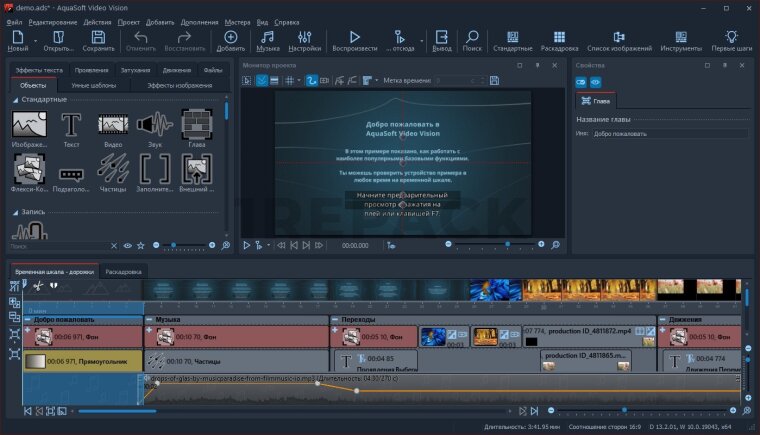Click the Сохранить (Save) toolbar icon
Viewport: 760px width, 435px height.
98,38
